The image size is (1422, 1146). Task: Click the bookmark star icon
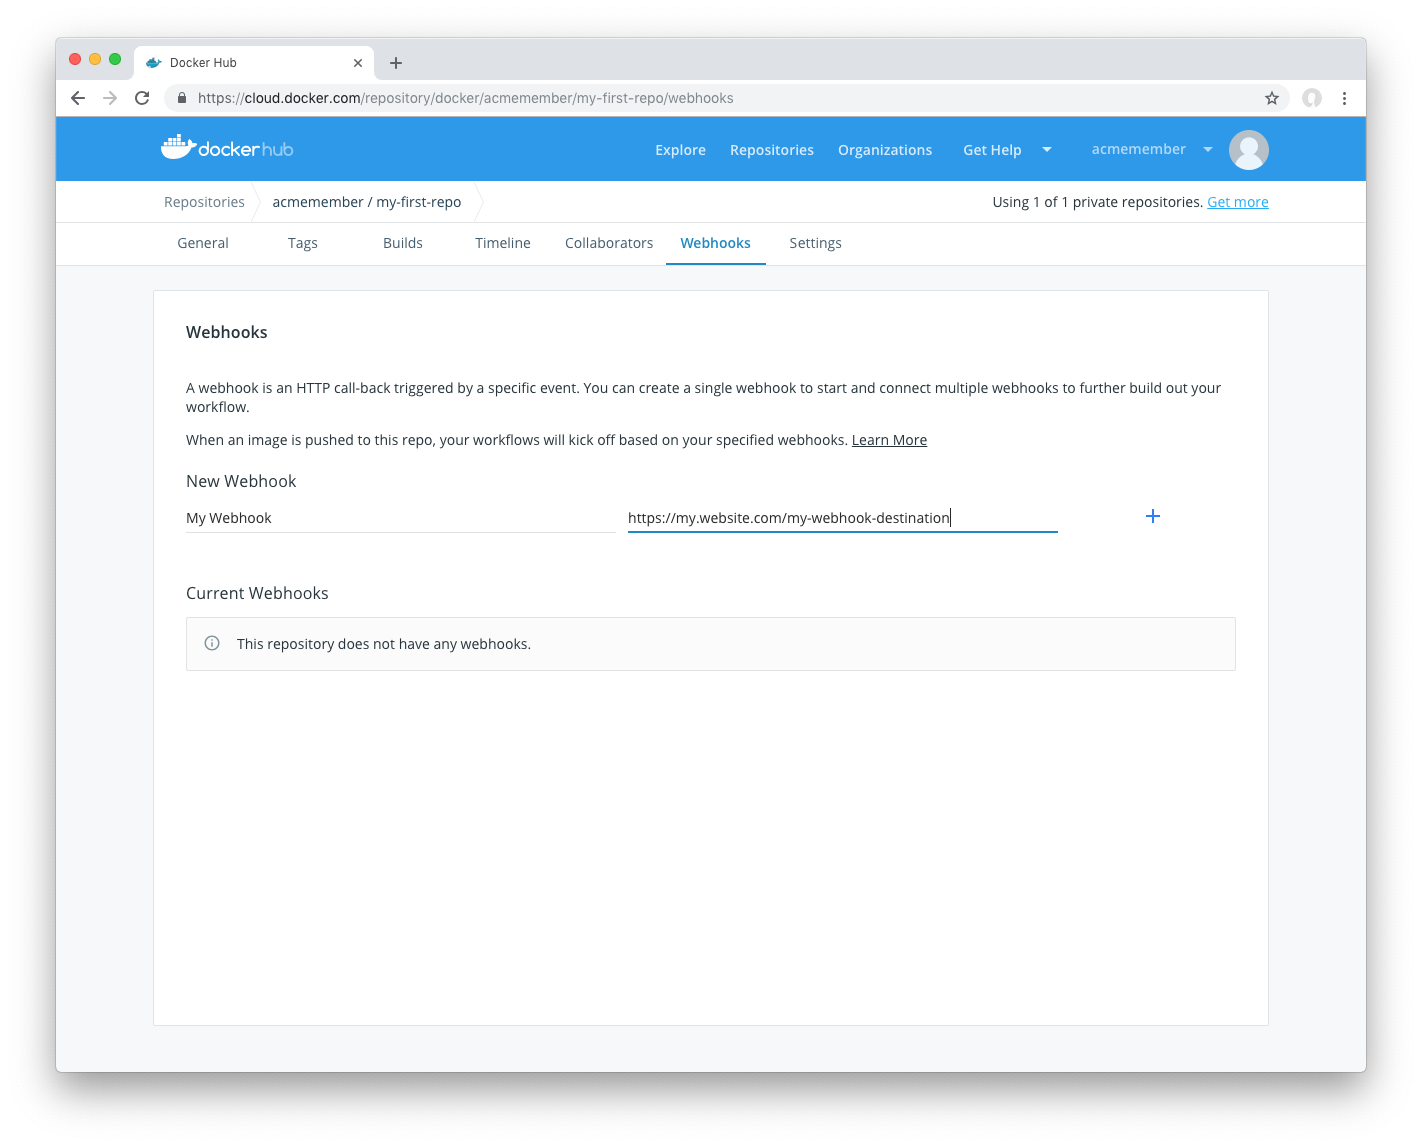tap(1272, 98)
